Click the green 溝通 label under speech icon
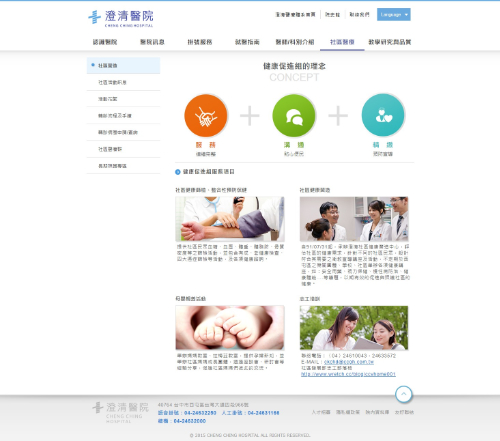This screenshot has height=441, width=500. click(x=294, y=145)
